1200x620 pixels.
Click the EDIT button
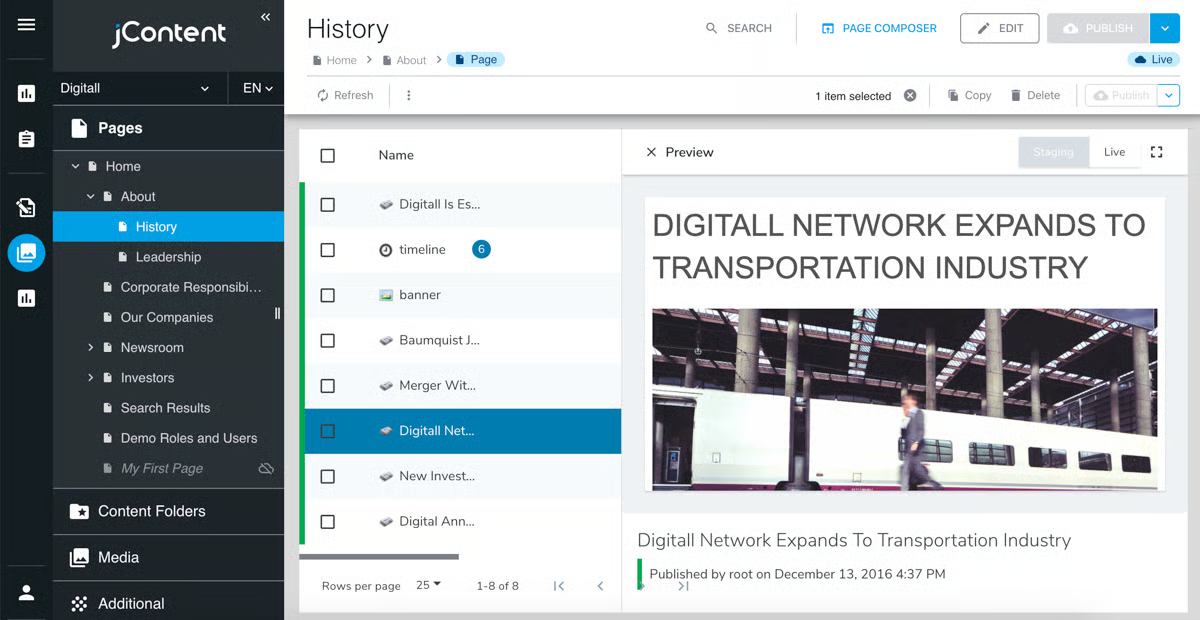point(999,28)
